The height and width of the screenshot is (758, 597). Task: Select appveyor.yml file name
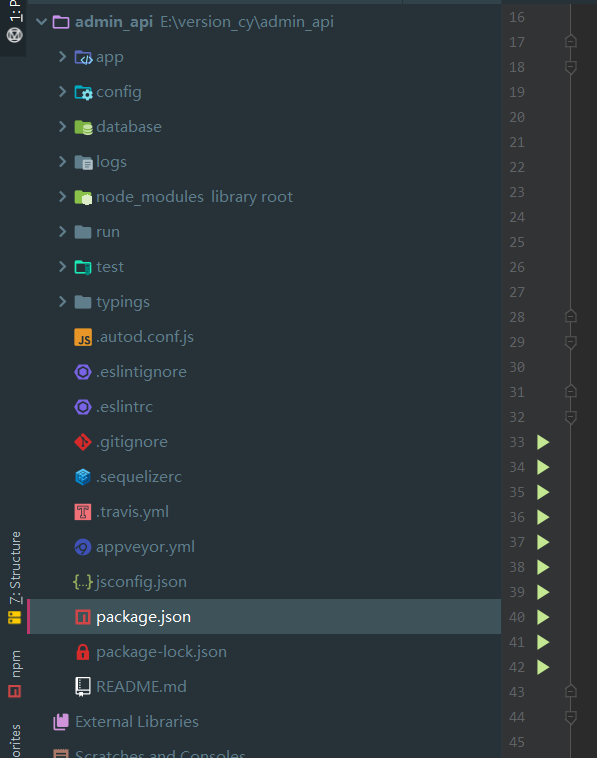click(x=146, y=547)
